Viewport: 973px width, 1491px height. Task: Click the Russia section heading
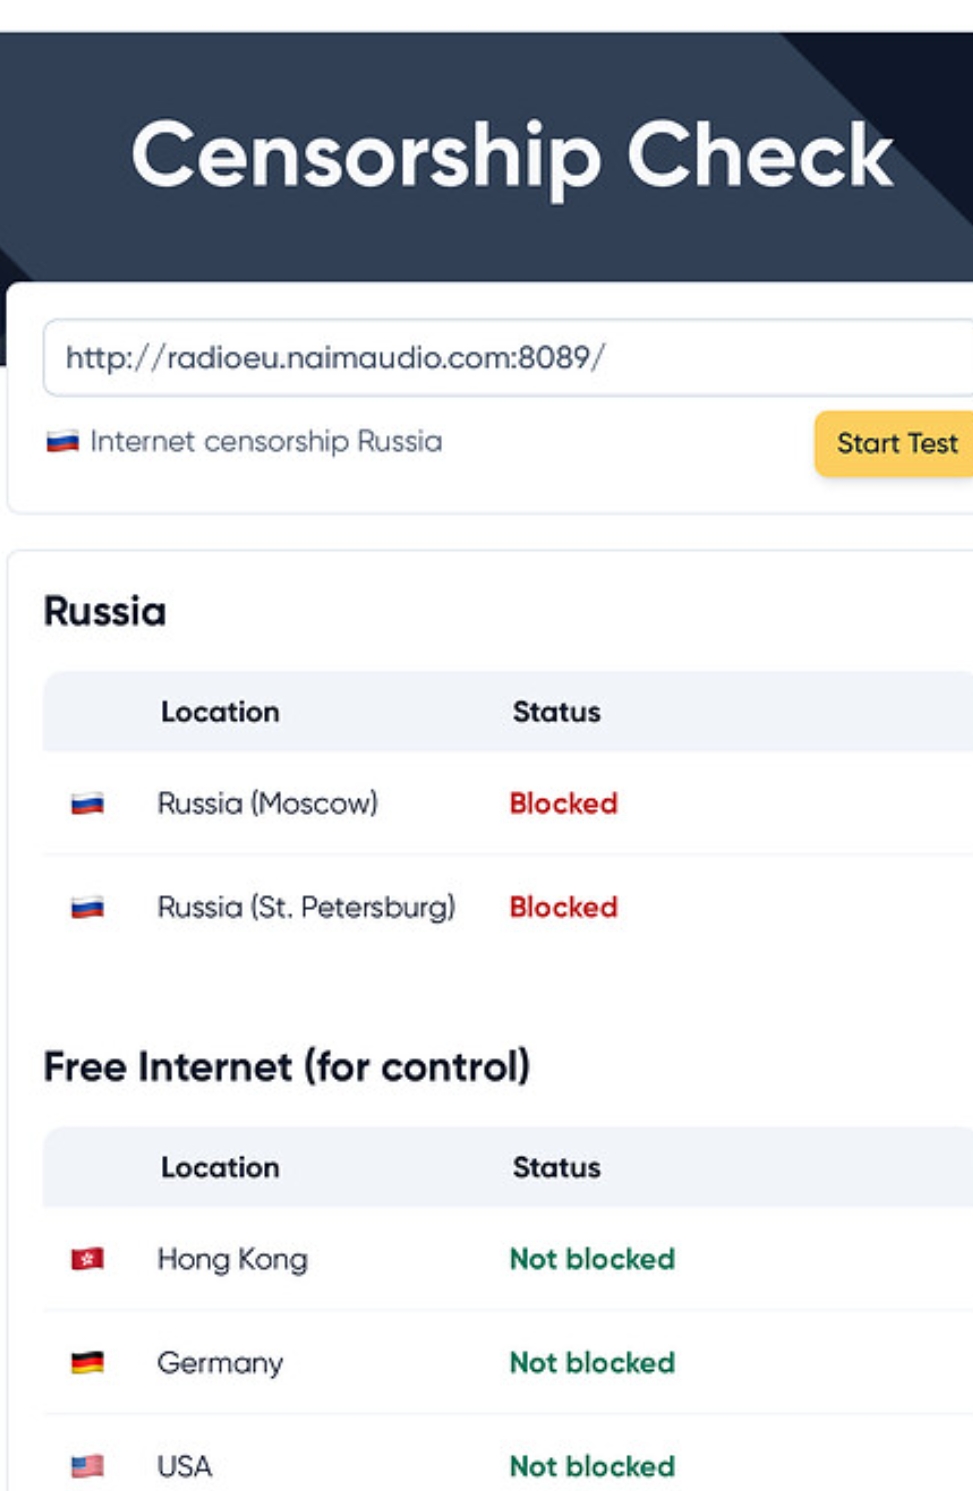(105, 611)
